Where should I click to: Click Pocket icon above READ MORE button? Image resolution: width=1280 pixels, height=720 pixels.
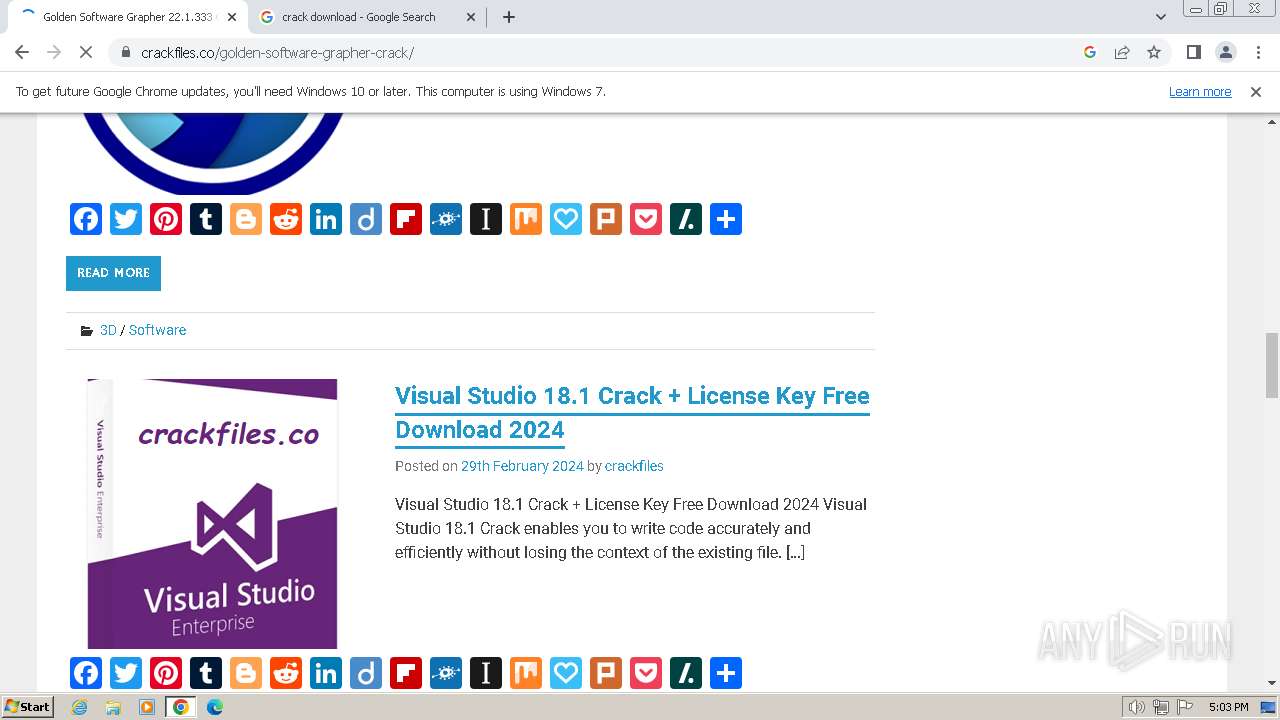(646, 219)
